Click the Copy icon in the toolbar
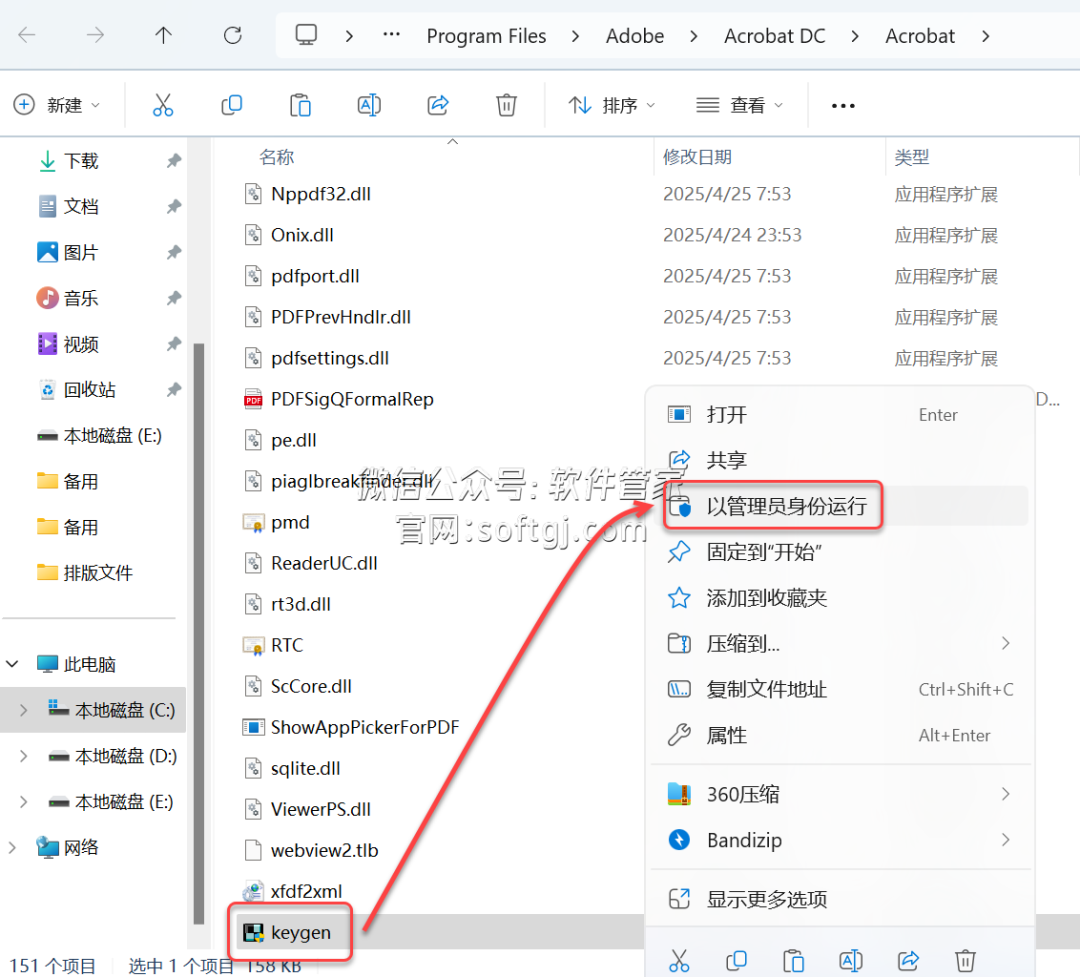 coord(231,105)
